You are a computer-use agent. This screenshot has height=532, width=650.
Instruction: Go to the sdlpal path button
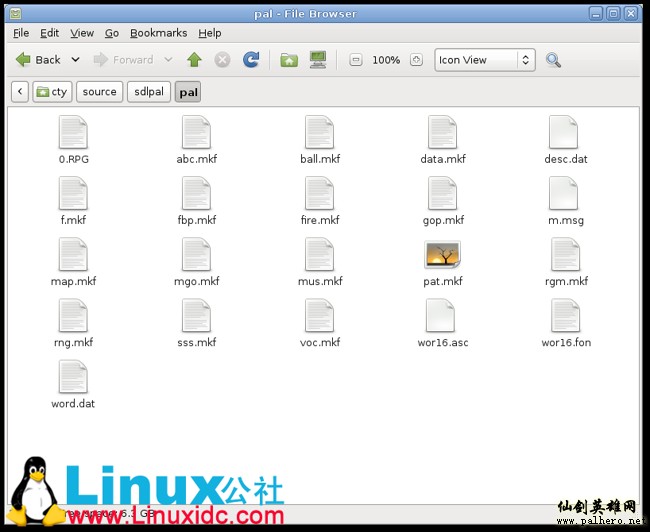[x=148, y=92]
